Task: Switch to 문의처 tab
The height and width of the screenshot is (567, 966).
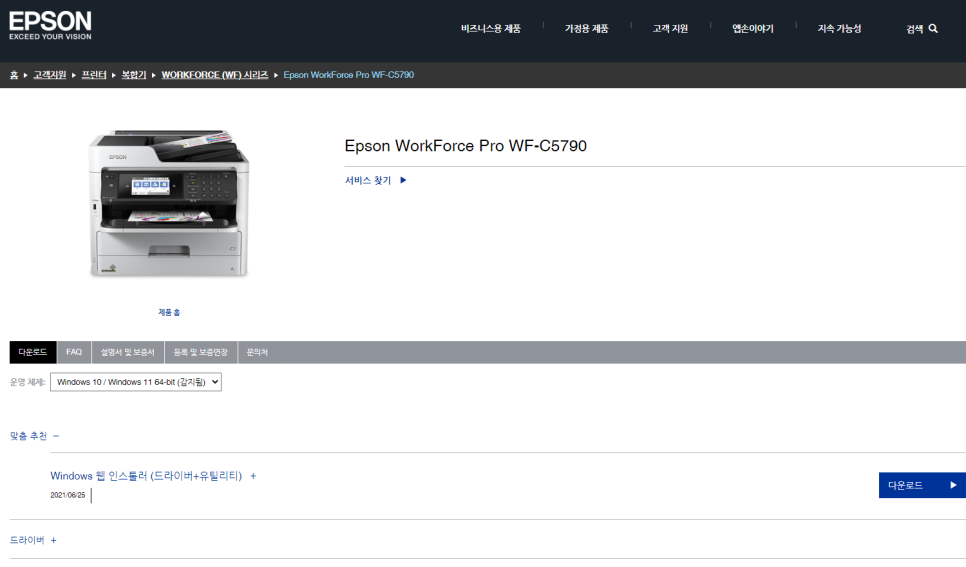Action: pyautogui.click(x=257, y=352)
